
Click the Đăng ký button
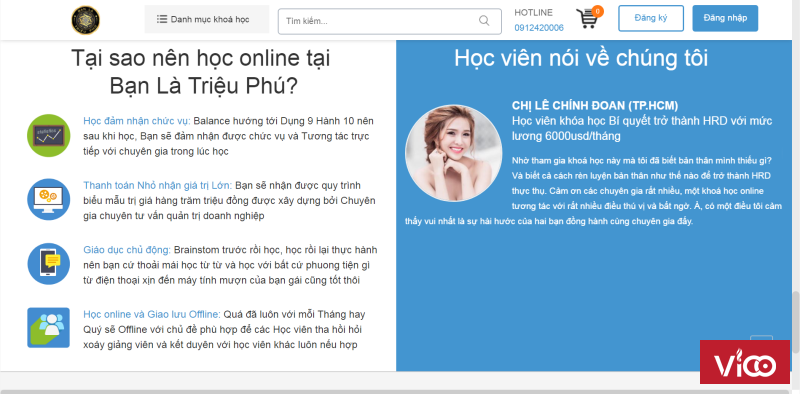tap(651, 18)
